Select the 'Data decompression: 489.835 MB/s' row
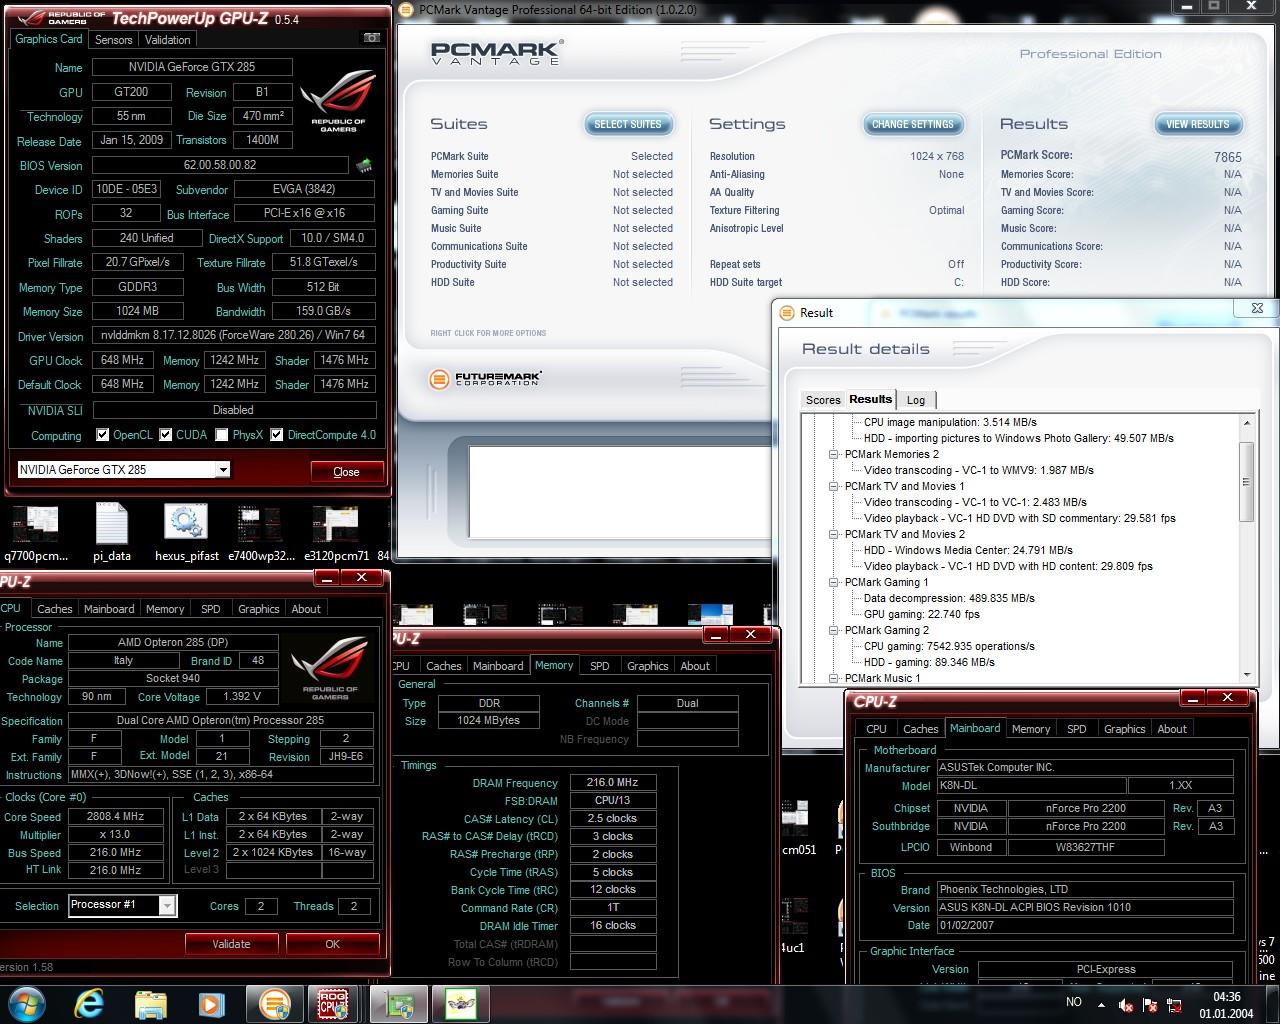Viewport: 1280px width, 1024px height. [x=949, y=598]
